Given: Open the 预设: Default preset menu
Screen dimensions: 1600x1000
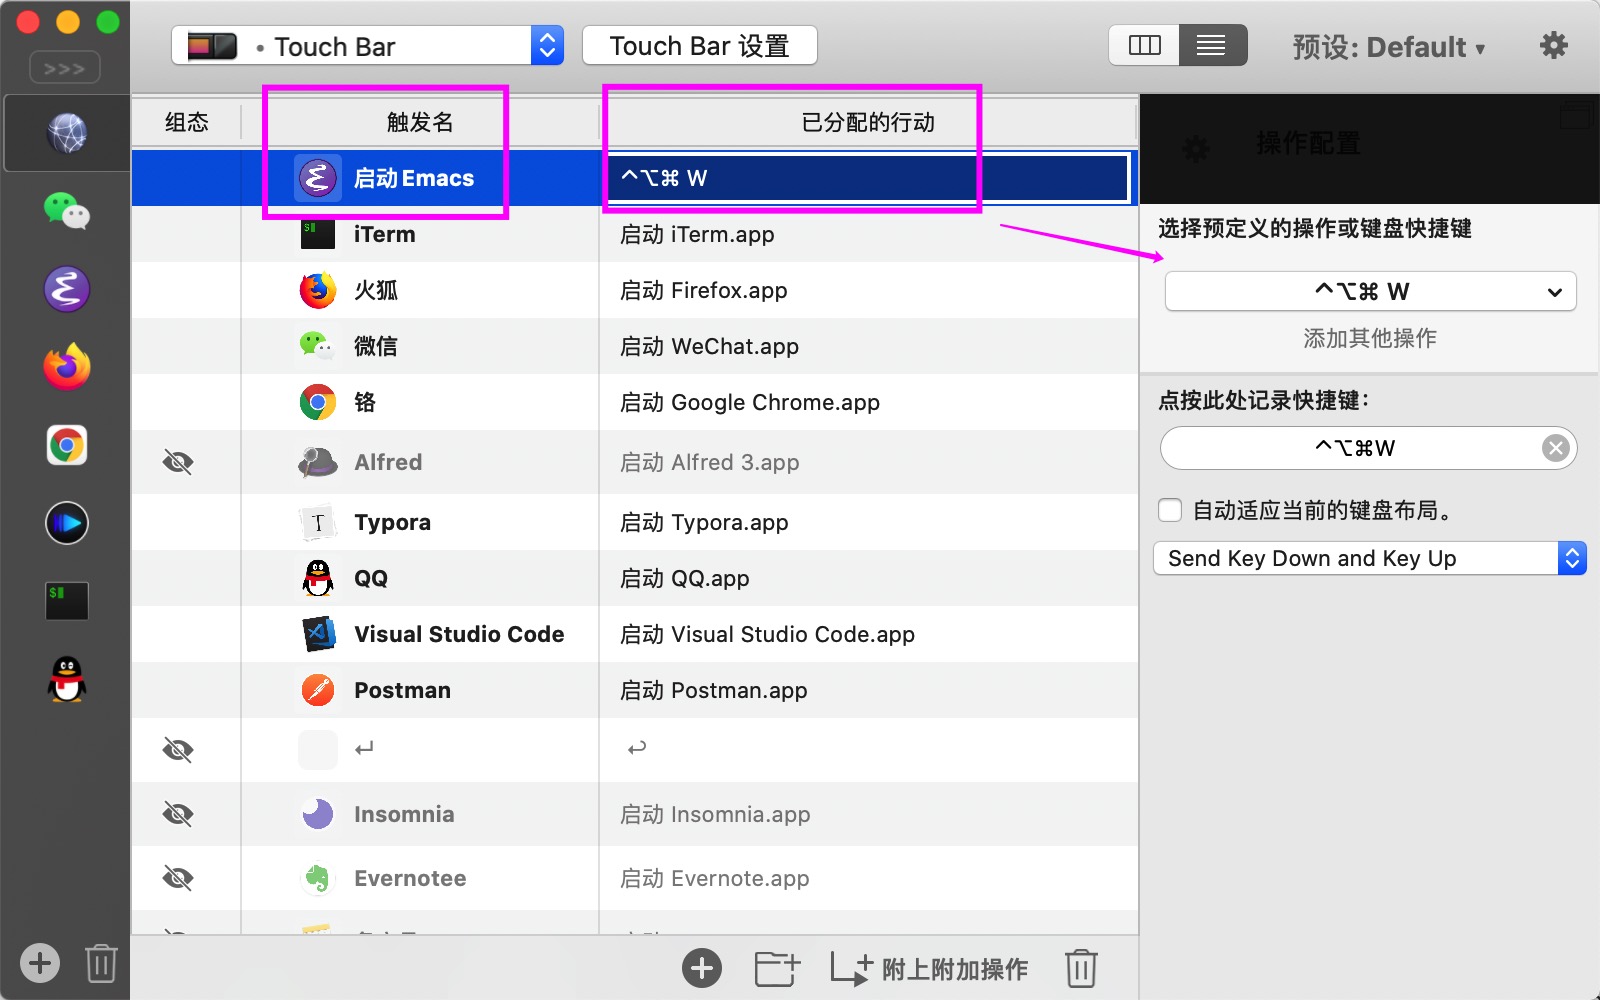Looking at the screenshot, I should click(x=1389, y=47).
